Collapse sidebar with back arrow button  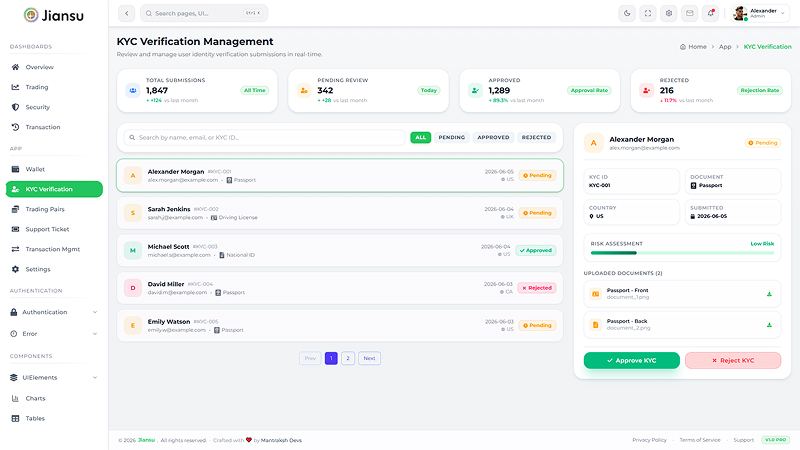[x=127, y=13]
